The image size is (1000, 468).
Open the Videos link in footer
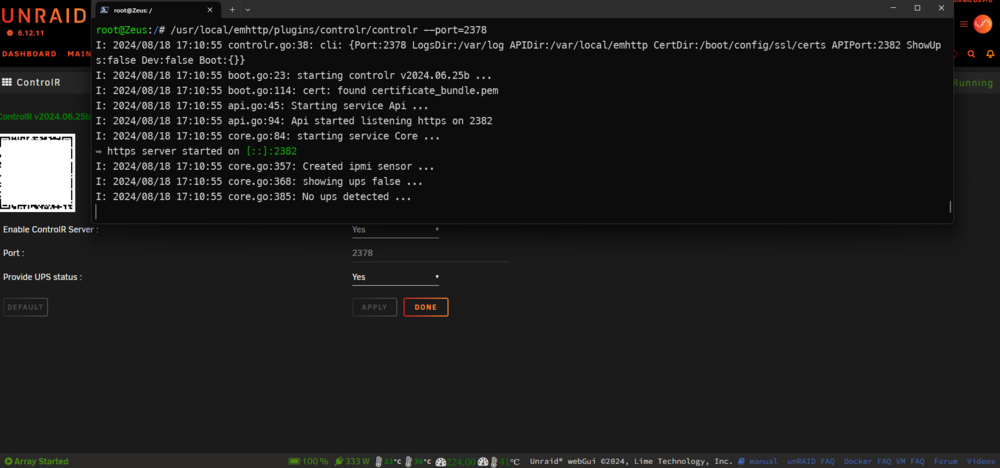pos(981,461)
